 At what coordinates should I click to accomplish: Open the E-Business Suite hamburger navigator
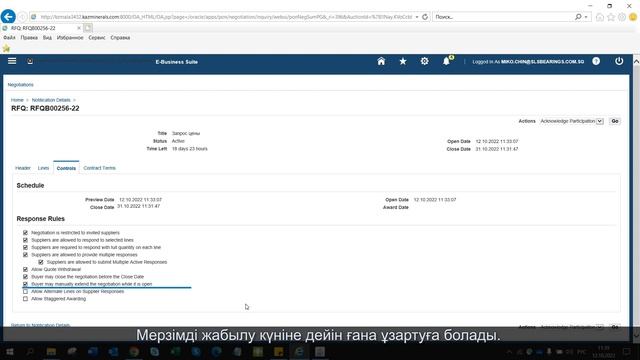coord(12,61)
